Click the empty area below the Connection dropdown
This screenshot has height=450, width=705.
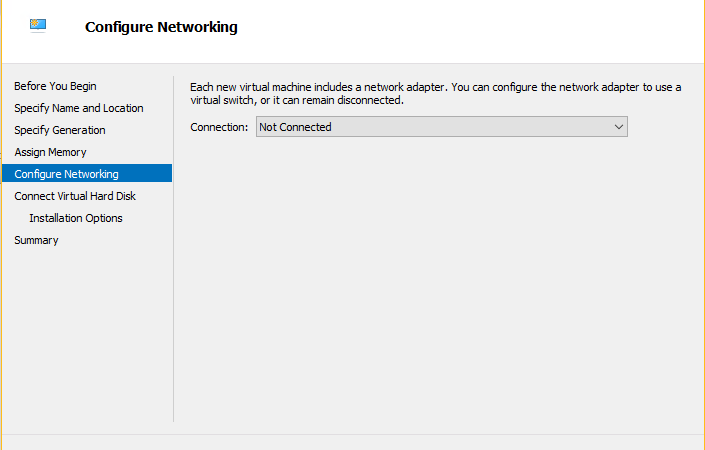pyautogui.click(x=436, y=279)
